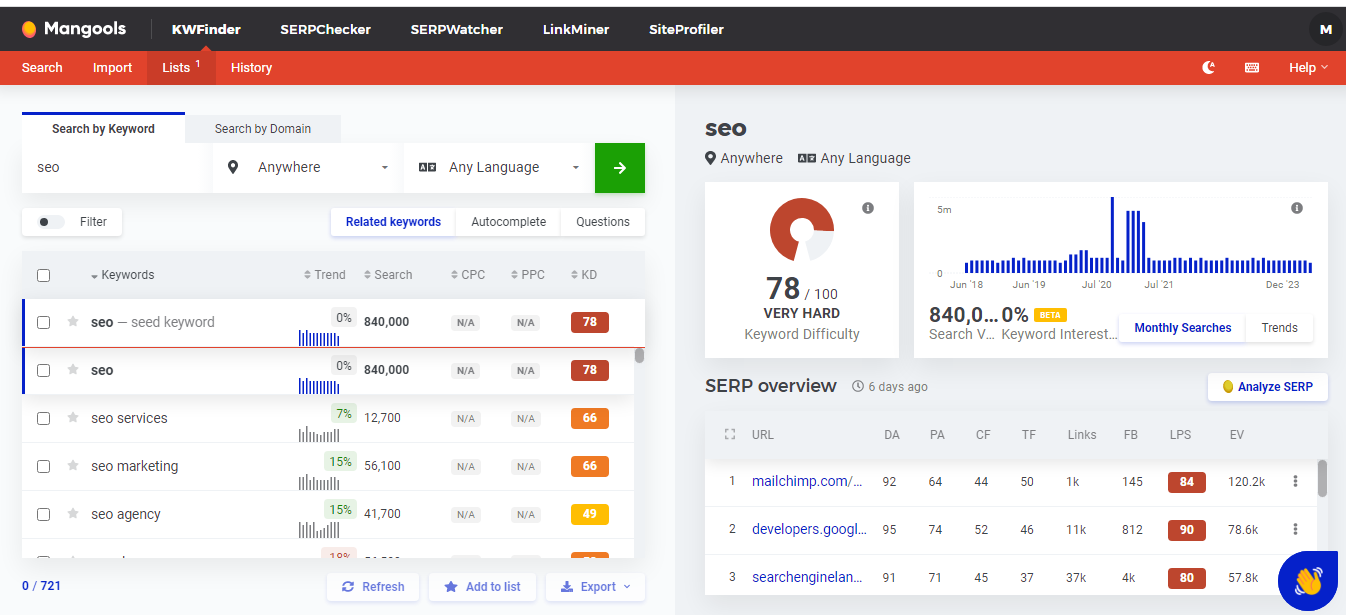Tick the select-all keywords header checkbox

pos(43,275)
